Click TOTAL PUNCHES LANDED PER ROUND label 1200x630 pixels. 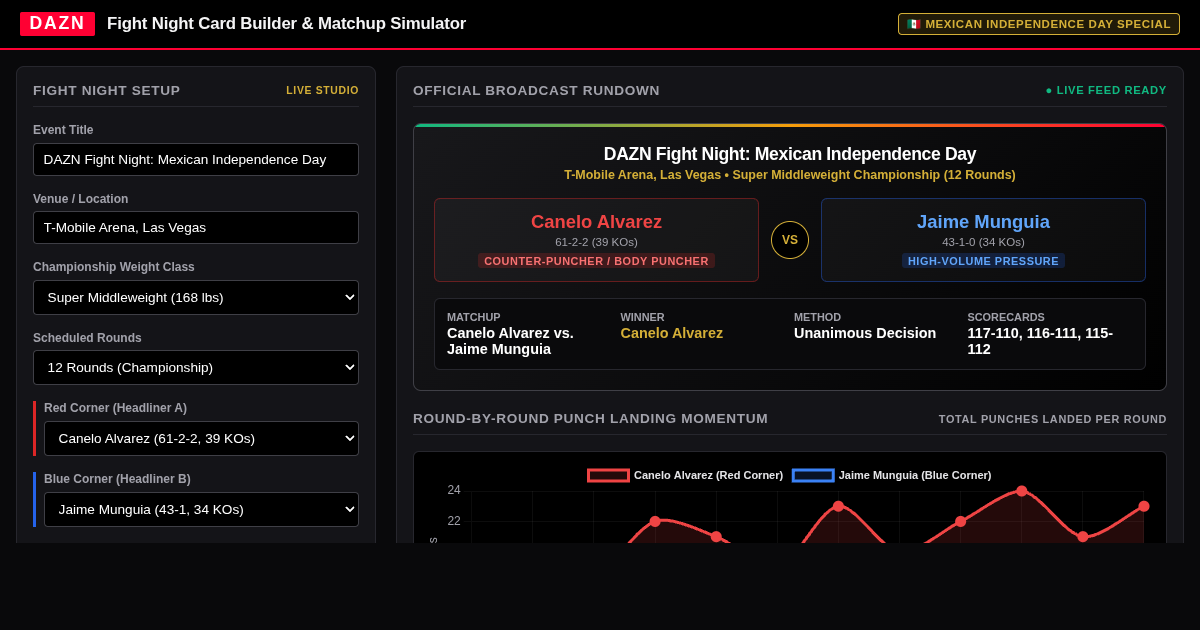[x=1052, y=419]
